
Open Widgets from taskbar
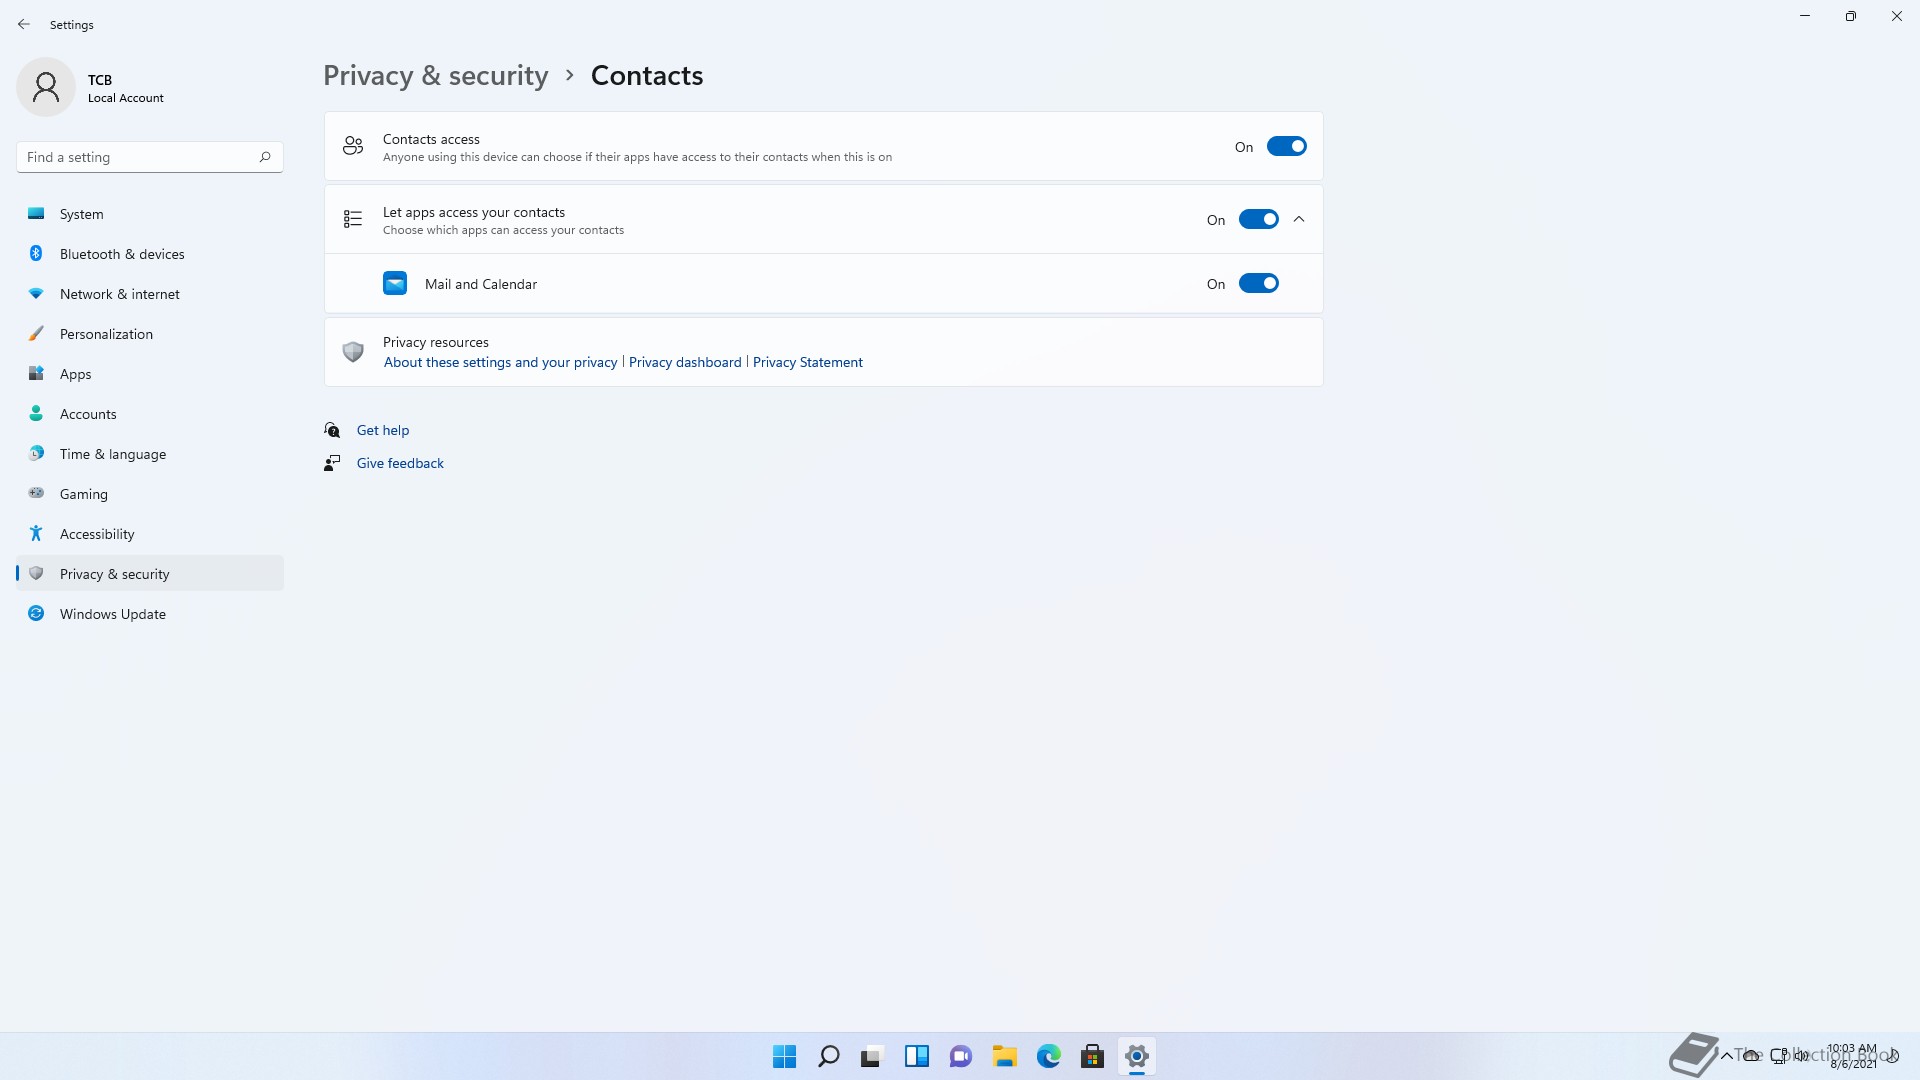coord(917,1056)
